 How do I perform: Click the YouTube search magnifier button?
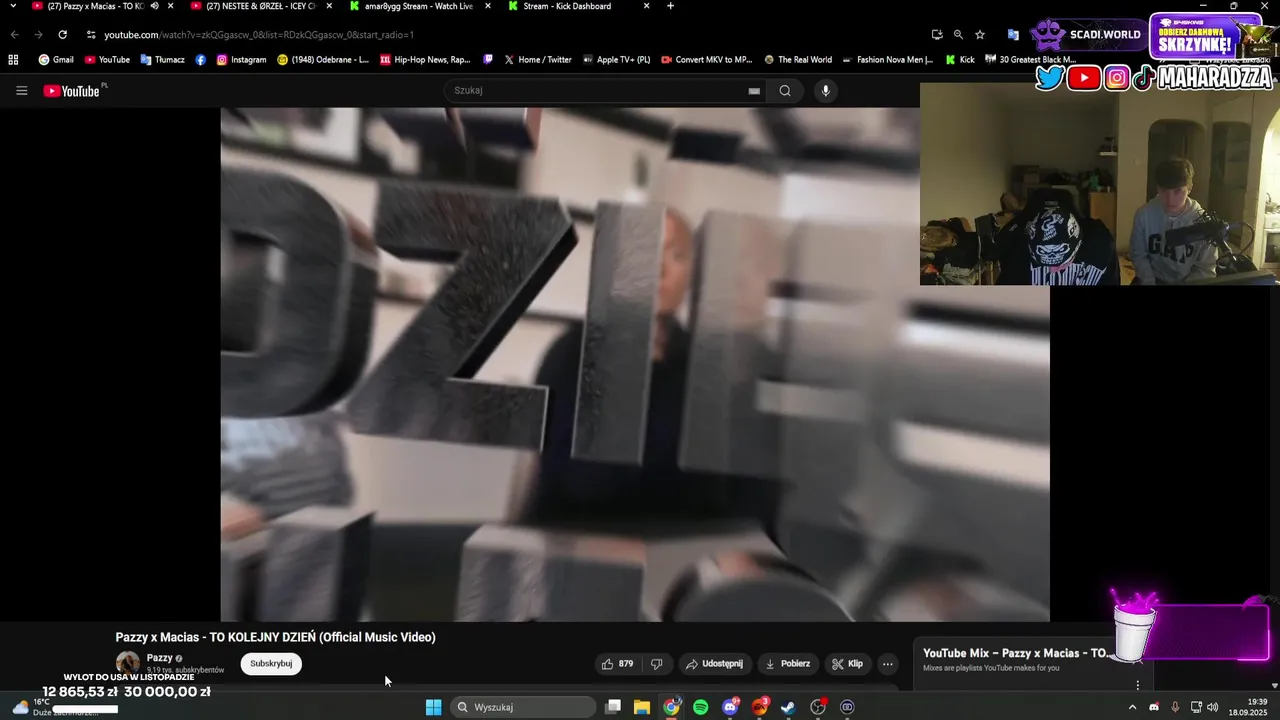[785, 91]
